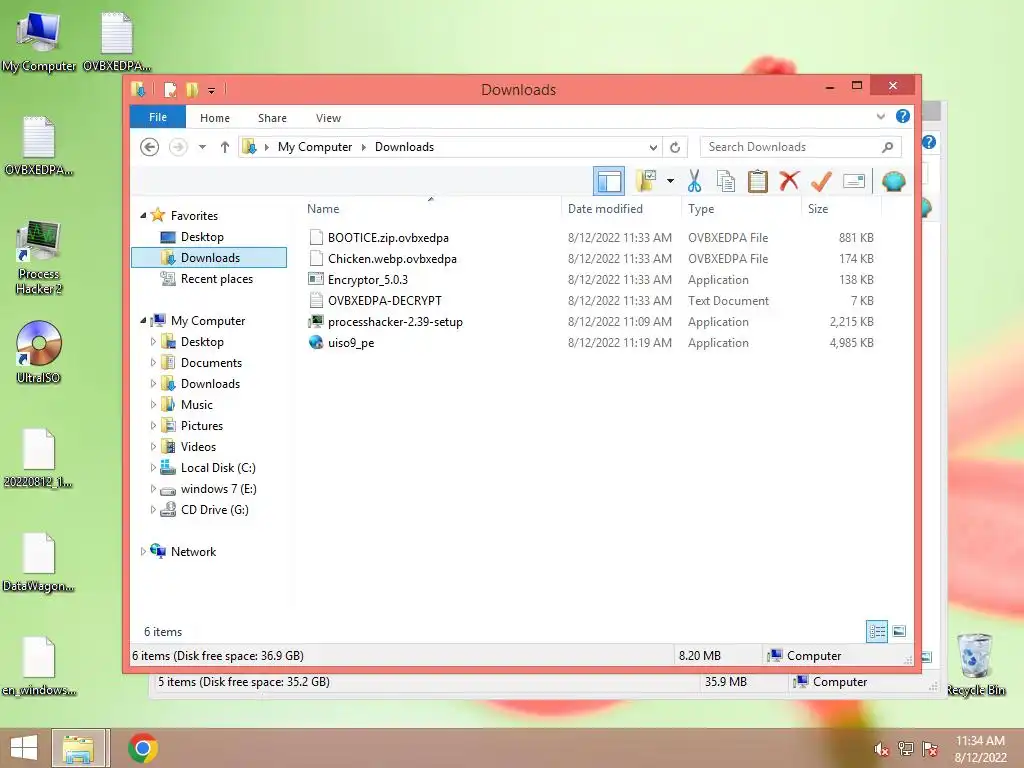Viewport: 1024px width, 768px height.
Task: Click the Search Downloads field
Action: [x=800, y=147]
